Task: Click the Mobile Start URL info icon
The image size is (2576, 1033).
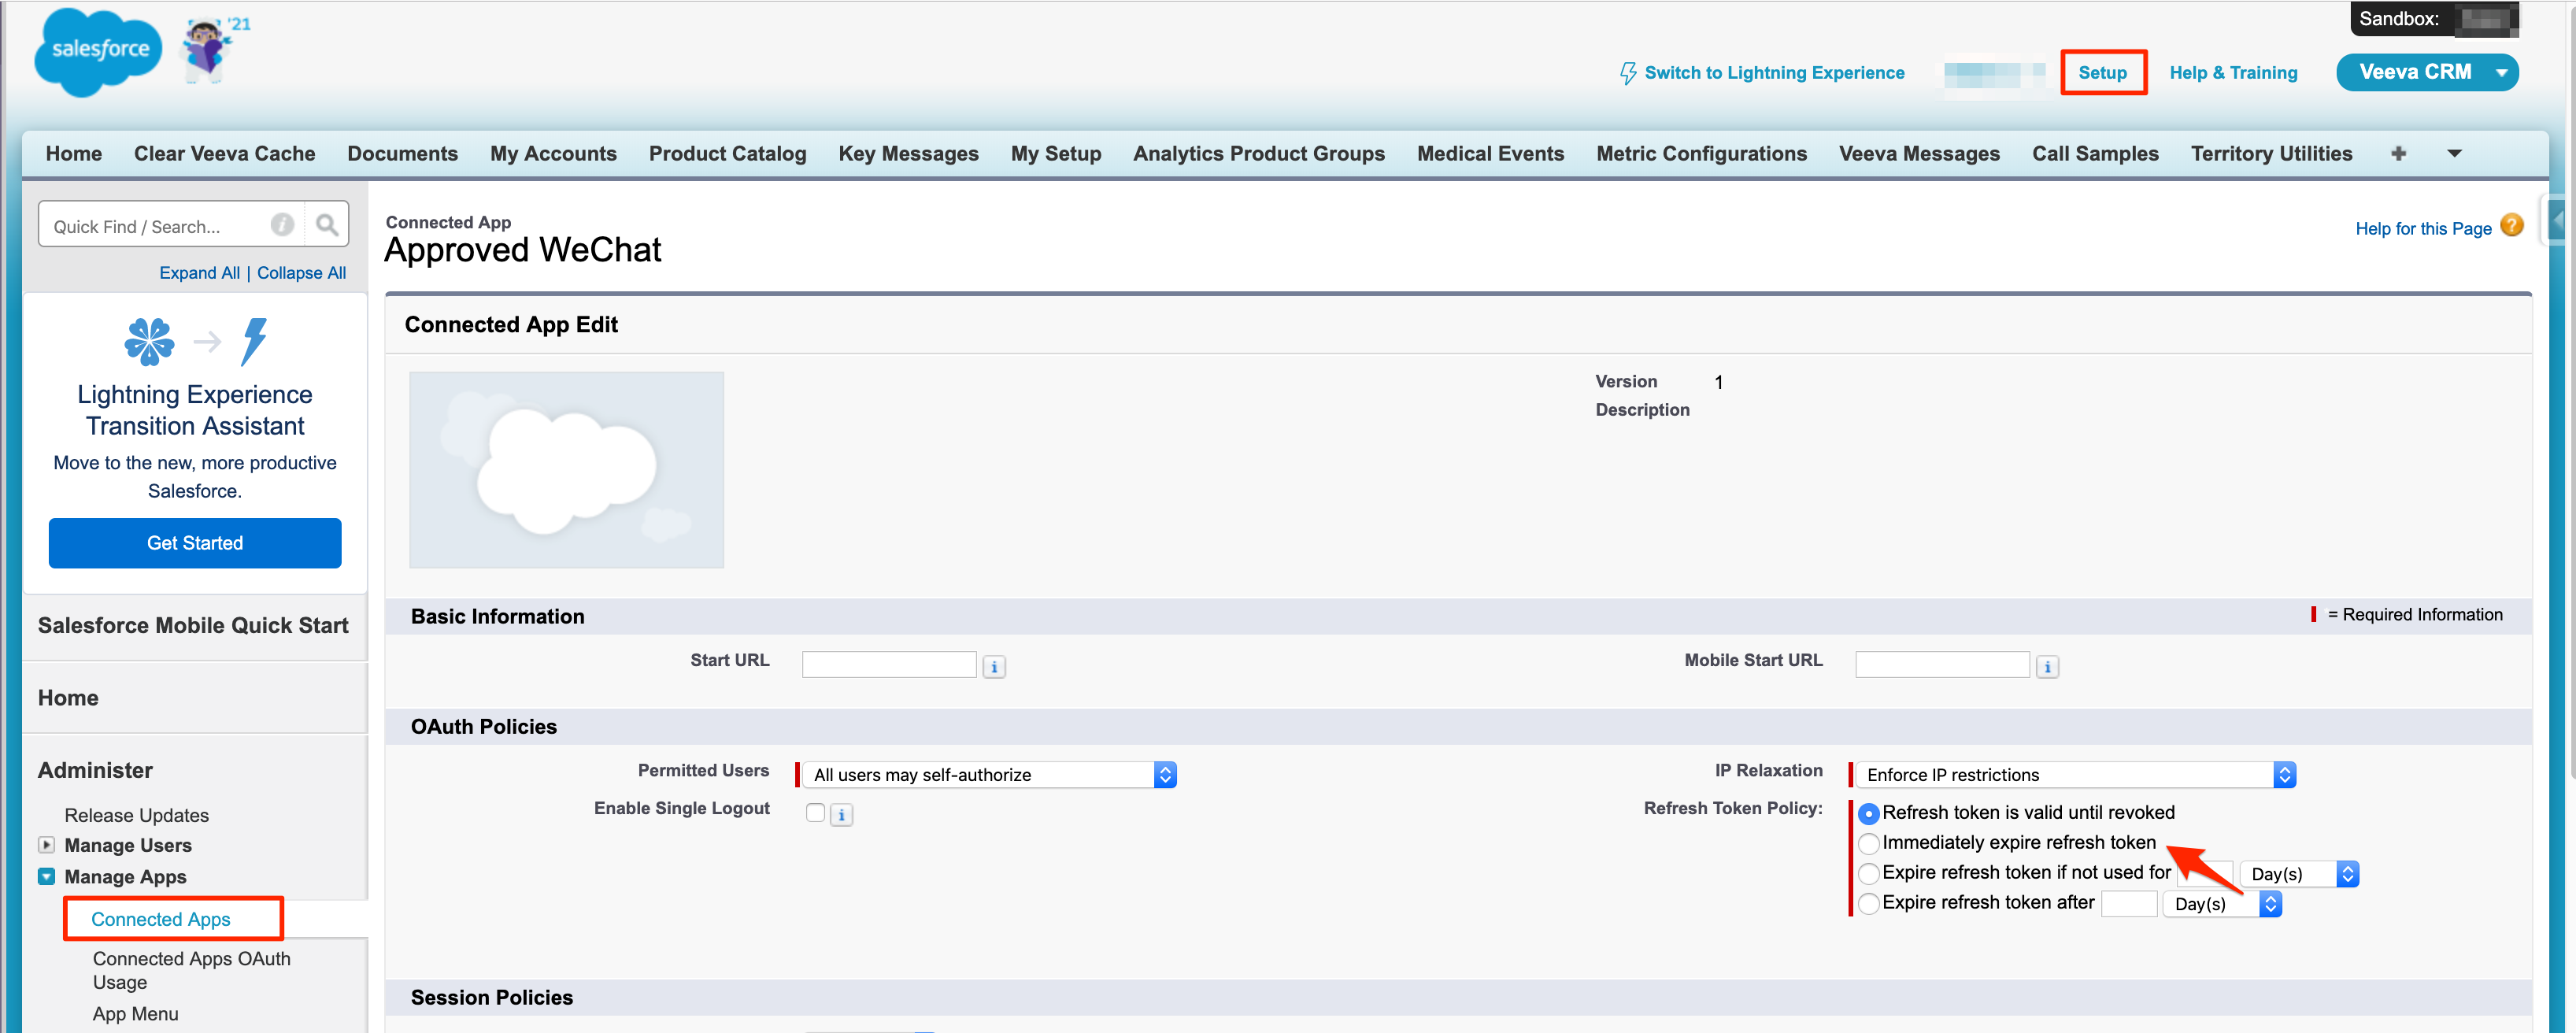Action: tap(2046, 667)
